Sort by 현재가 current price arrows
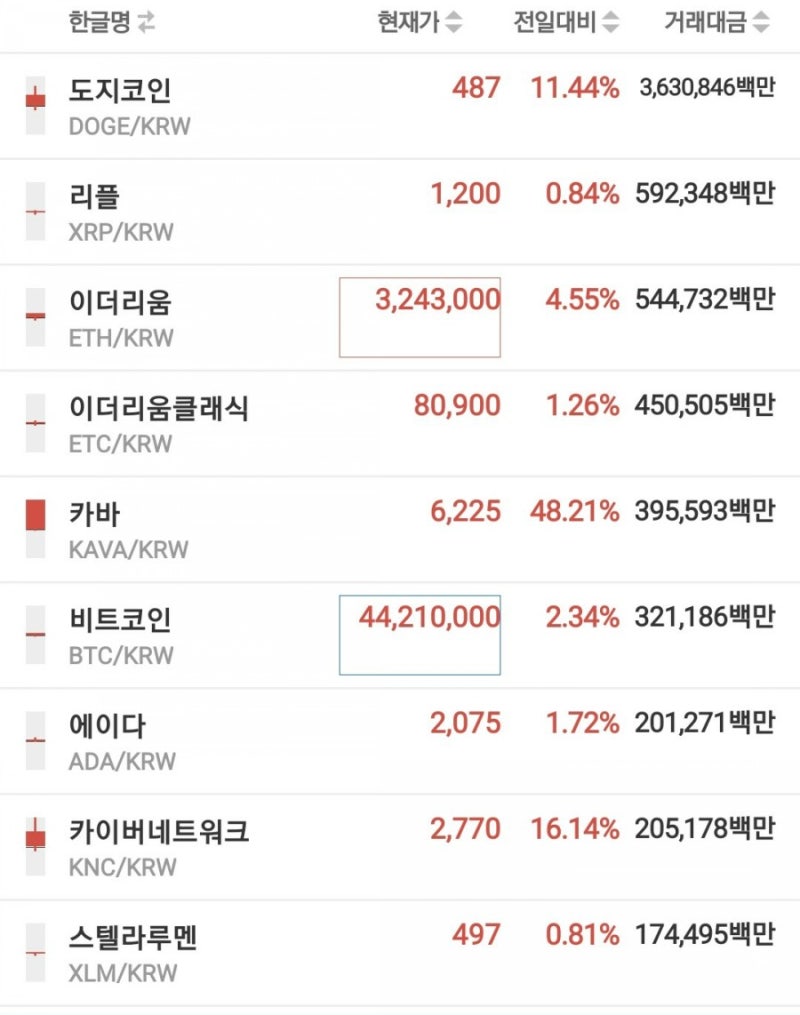This screenshot has height=1015, width=800. [x=454, y=23]
